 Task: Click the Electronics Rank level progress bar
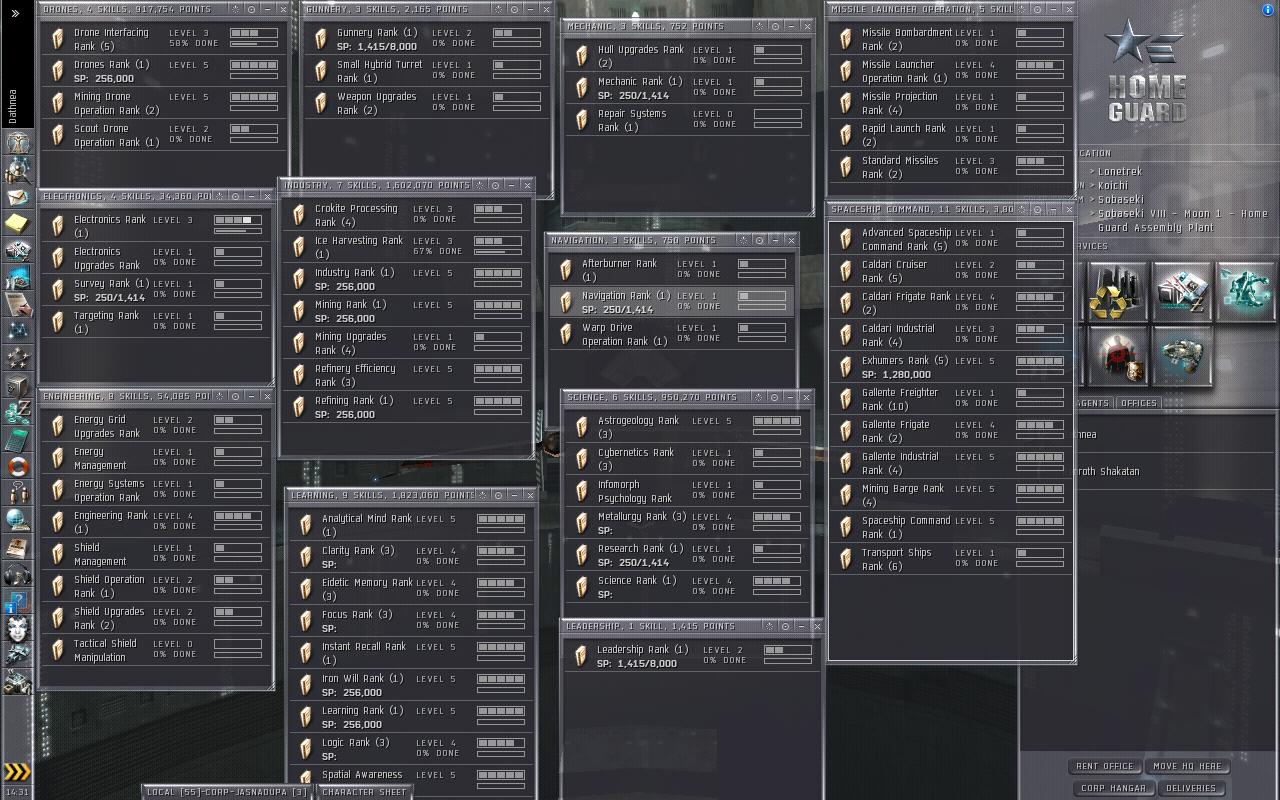(238, 220)
